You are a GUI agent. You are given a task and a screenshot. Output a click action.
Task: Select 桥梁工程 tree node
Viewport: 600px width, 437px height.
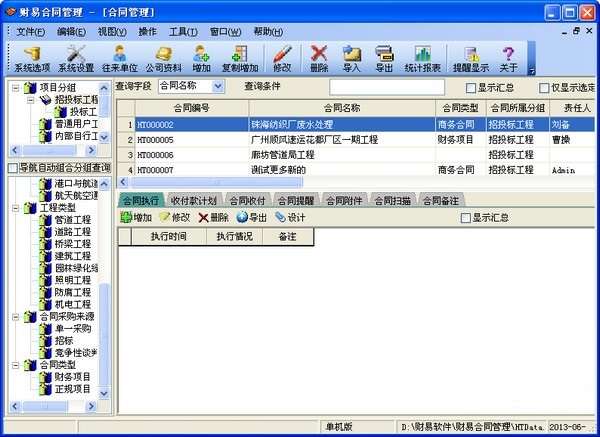[x=73, y=244]
